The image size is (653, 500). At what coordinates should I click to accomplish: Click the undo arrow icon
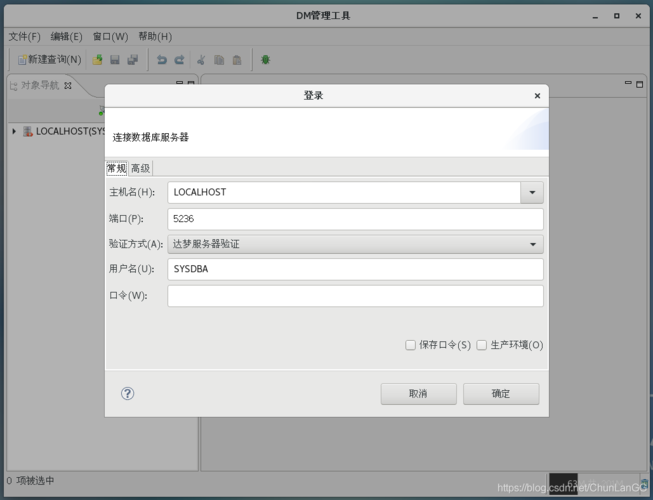162,60
